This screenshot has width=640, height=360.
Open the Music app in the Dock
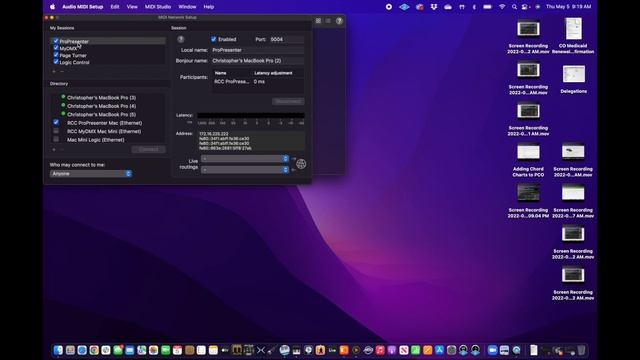click(x=380, y=350)
